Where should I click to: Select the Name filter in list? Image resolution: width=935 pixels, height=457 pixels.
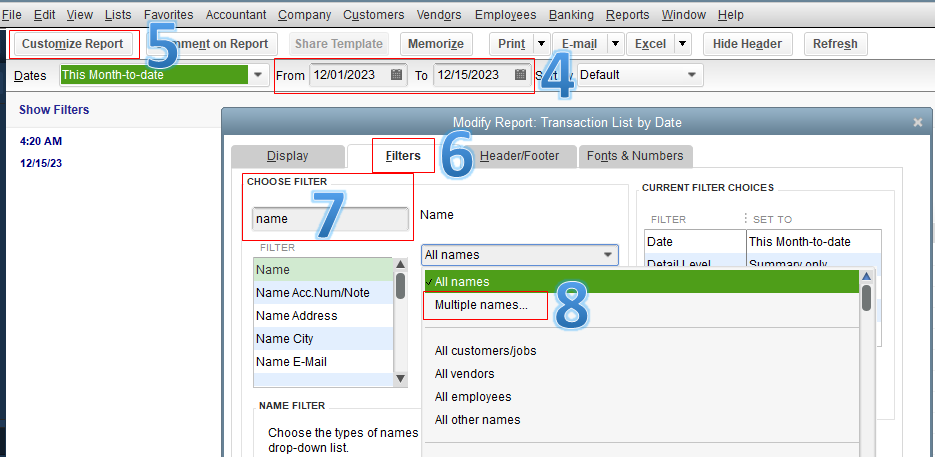[323, 270]
